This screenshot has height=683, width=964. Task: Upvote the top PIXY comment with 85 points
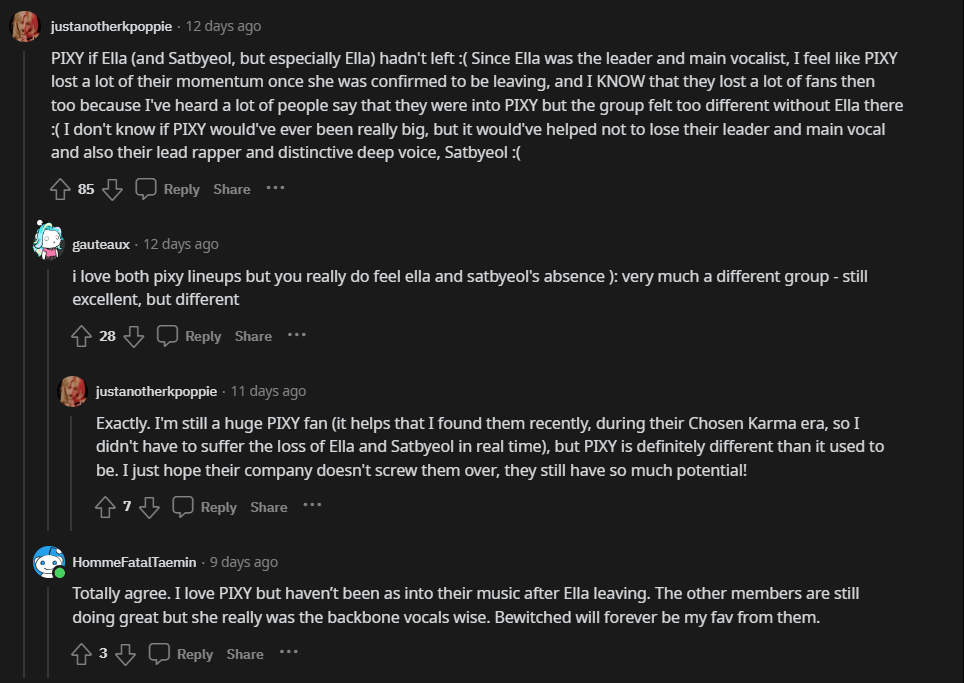point(60,189)
